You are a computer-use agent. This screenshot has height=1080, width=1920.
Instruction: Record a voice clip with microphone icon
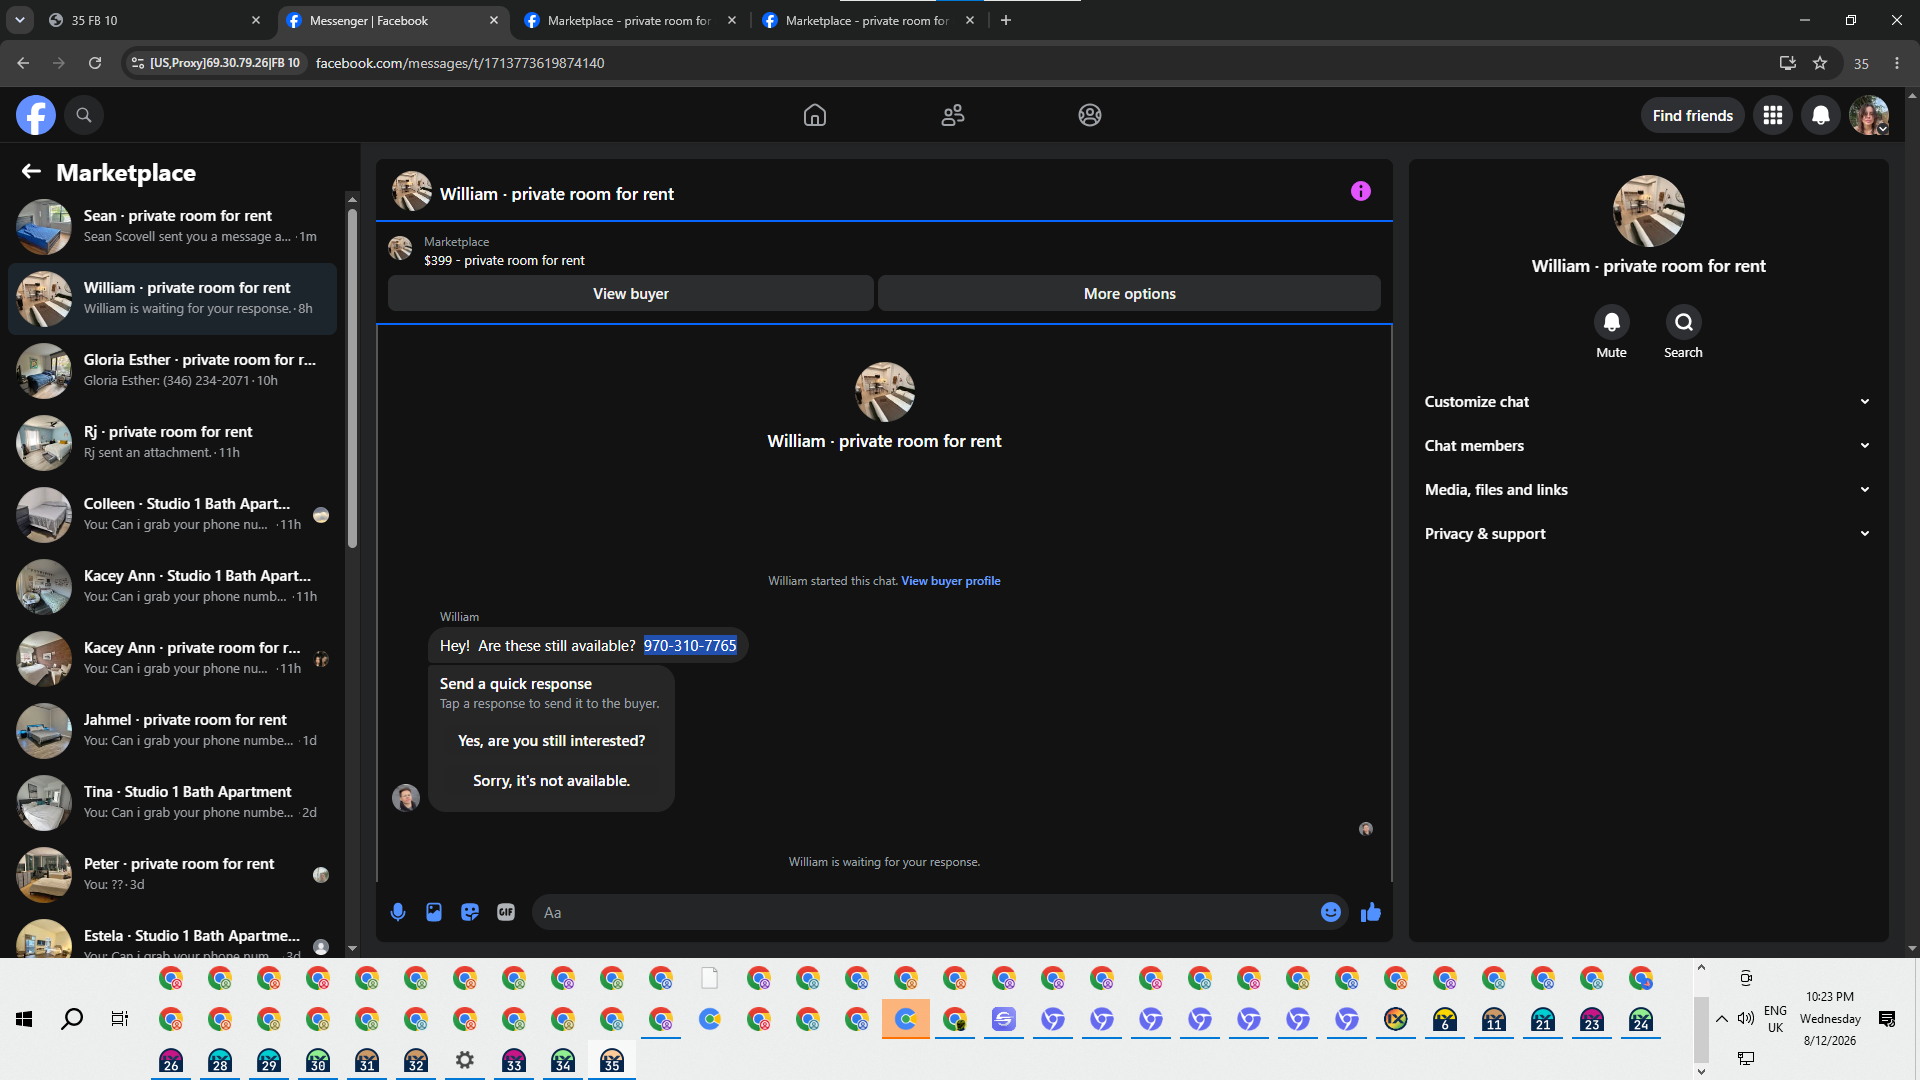(x=398, y=912)
